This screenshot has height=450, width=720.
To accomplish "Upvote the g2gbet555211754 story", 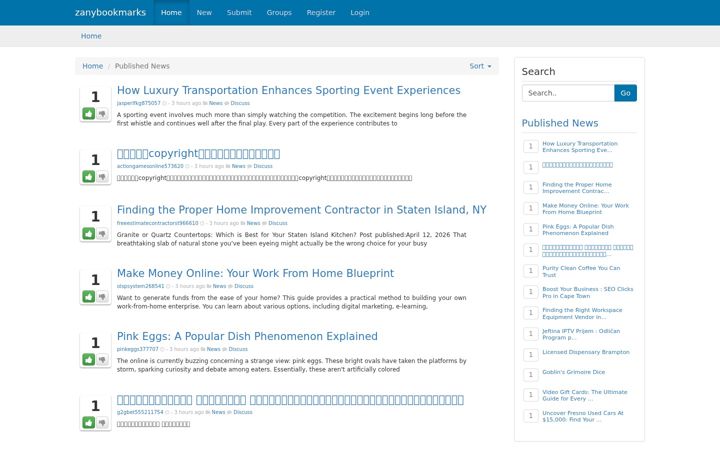I will coord(89,422).
